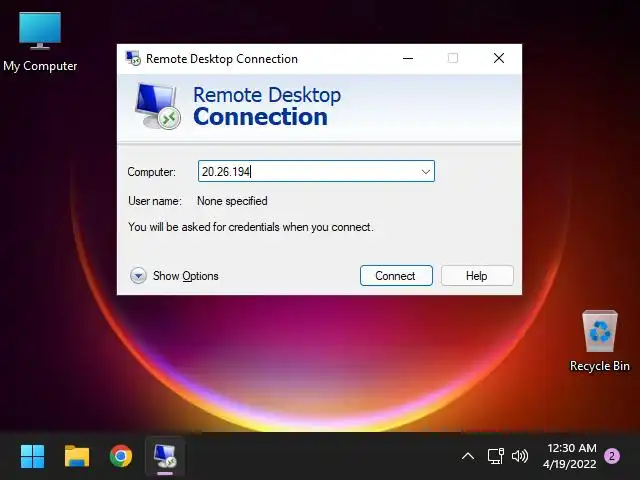
Task: Click Remote Desktop Connection taskbar icon
Action: [165, 456]
